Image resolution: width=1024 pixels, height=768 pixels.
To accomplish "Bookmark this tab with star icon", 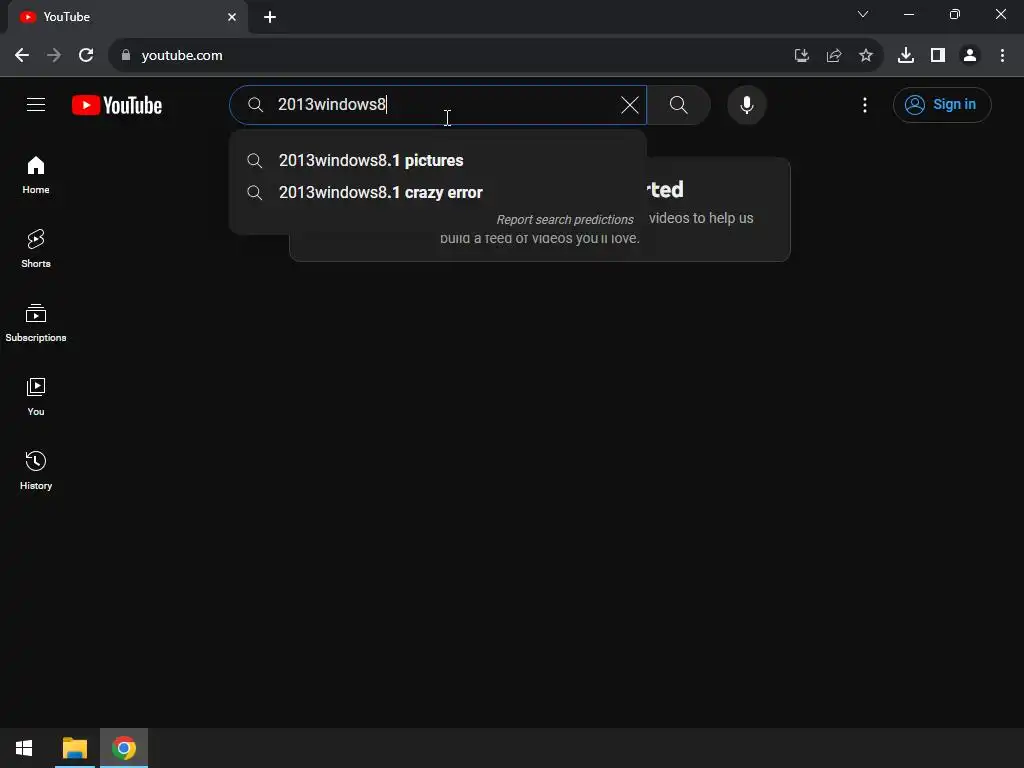I will (866, 56).
